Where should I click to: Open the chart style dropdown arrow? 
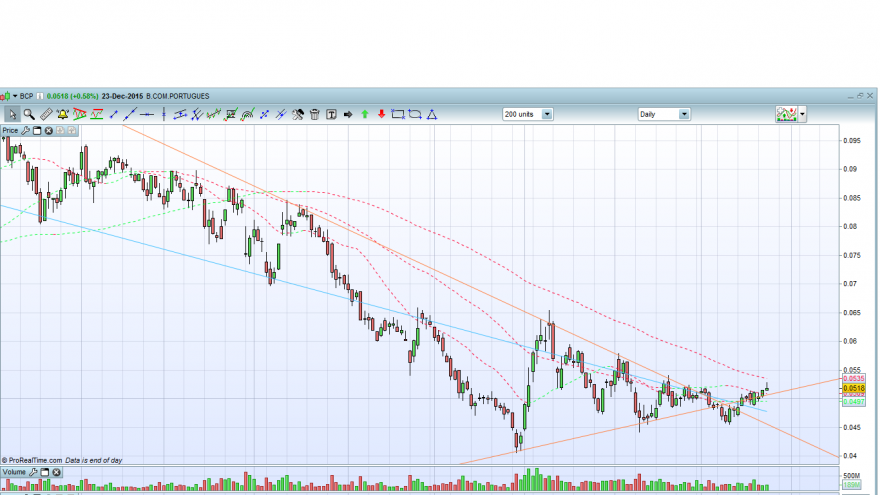(803, 114)
